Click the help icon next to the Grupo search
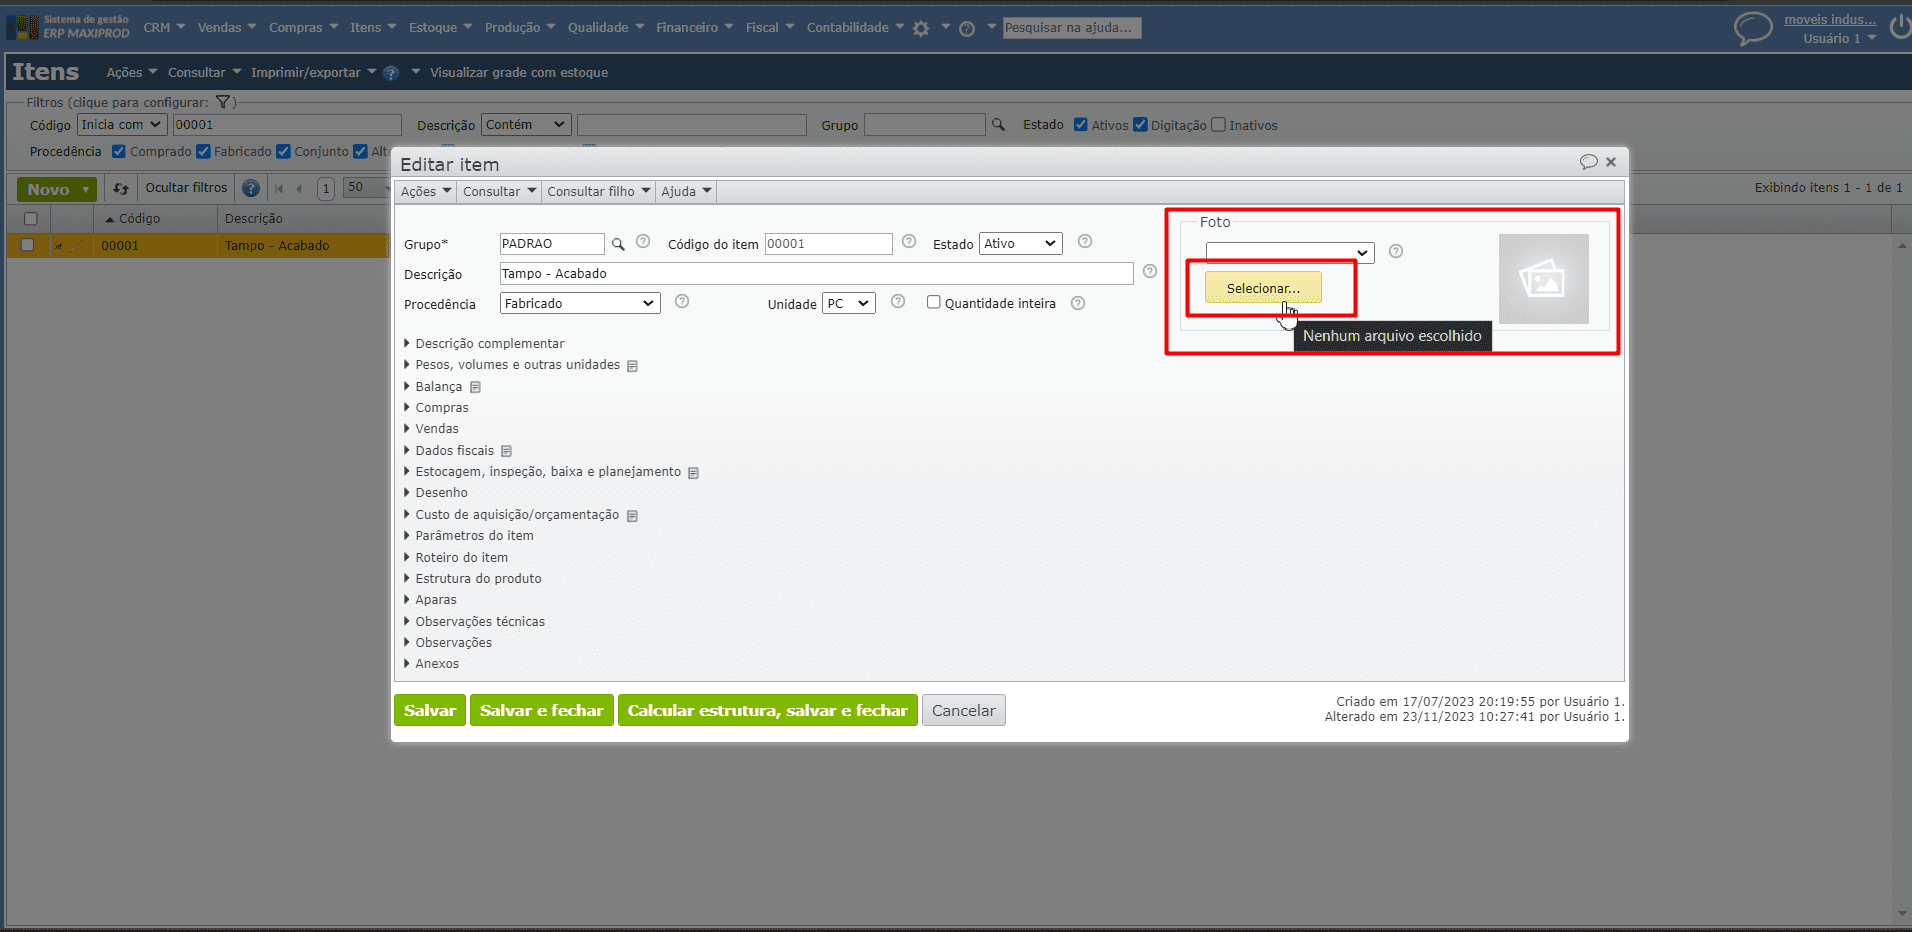Screen dimensions: 1912x932 (x=643, y=242)
